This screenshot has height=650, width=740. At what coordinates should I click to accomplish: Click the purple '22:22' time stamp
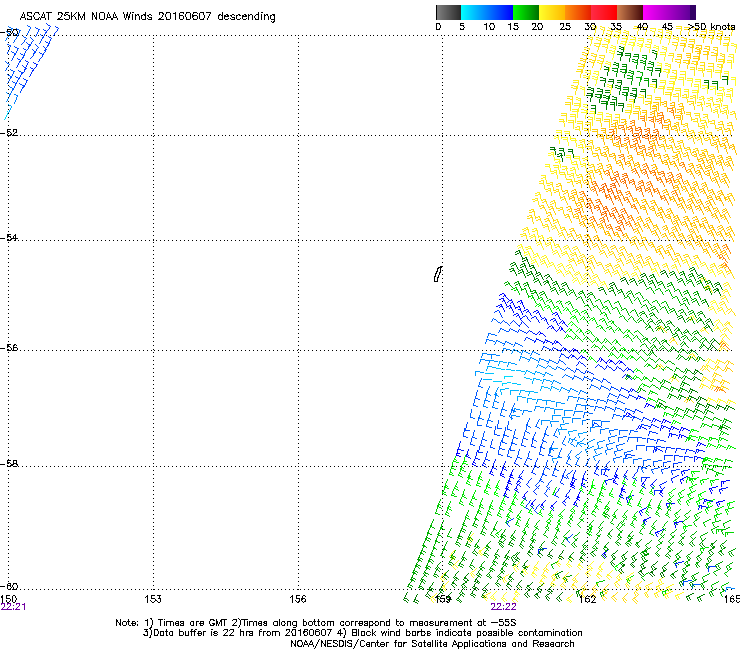tap(504, 607)
